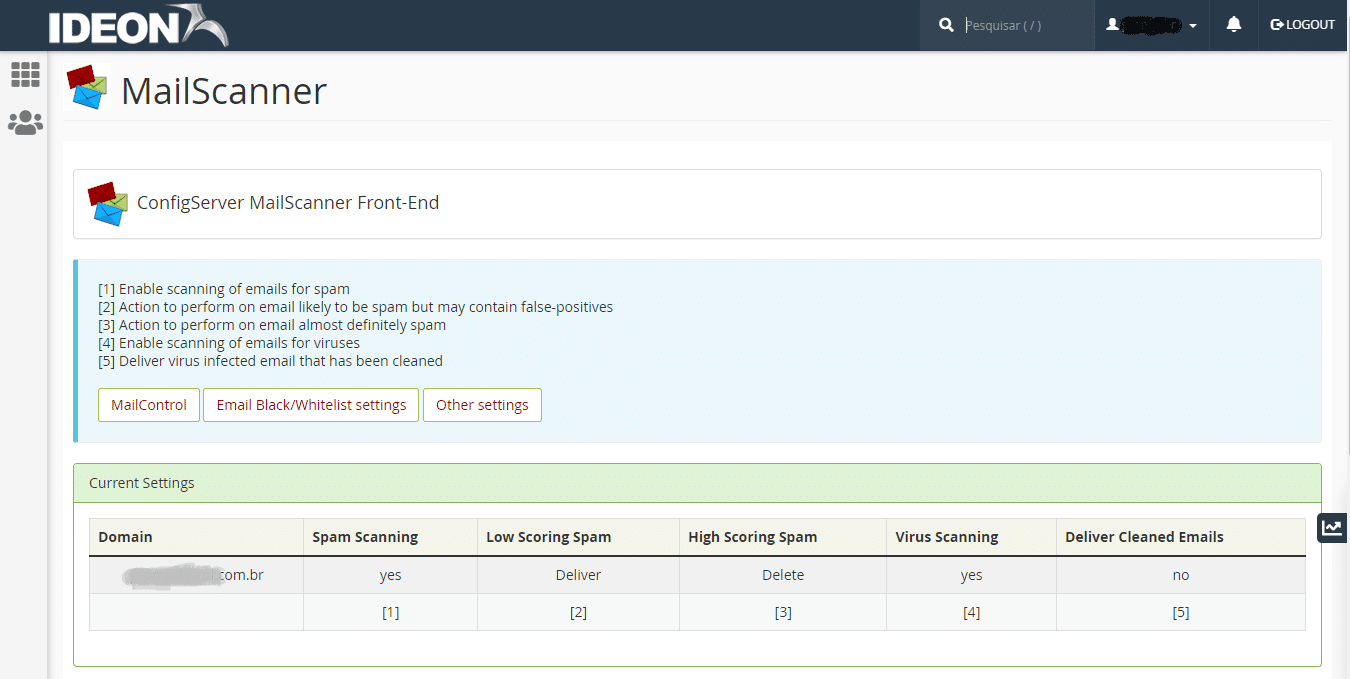The image size is (1350, 679).
Task: Click link [5] under Deliver Cleaned Emails
Action: [x=1180, y=611]
